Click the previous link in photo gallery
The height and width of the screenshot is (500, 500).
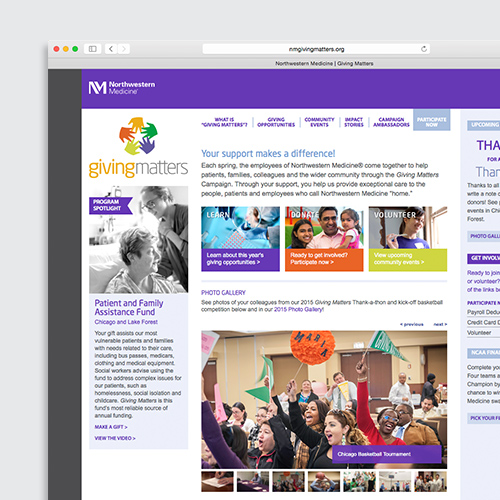412,324
